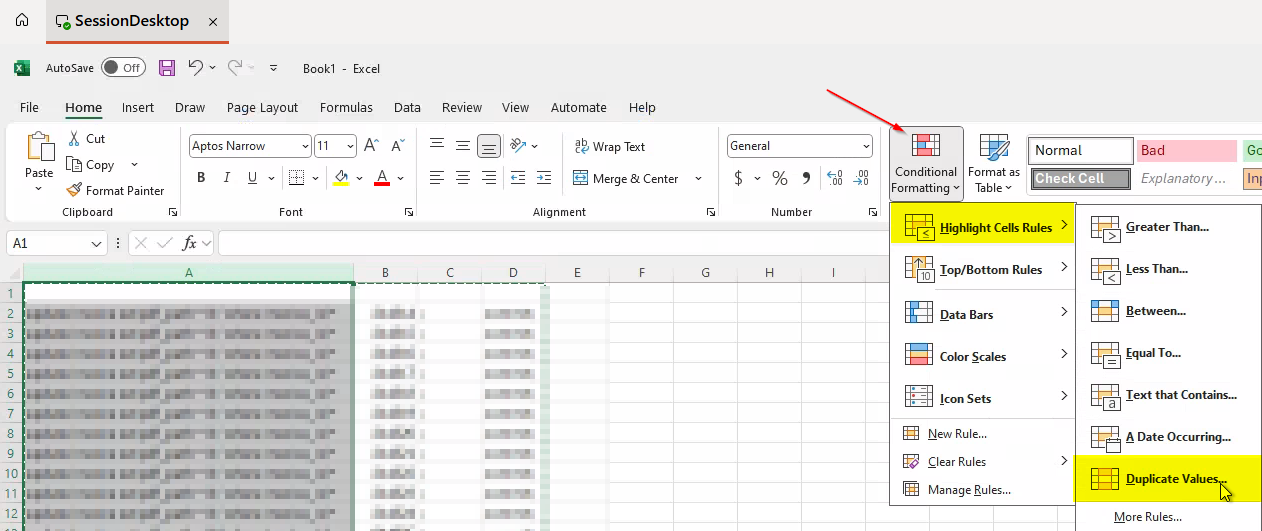The width and height of the screenshot is (1262, 531).
Task: Select the Format Painter brush
Action: (73, 190)
